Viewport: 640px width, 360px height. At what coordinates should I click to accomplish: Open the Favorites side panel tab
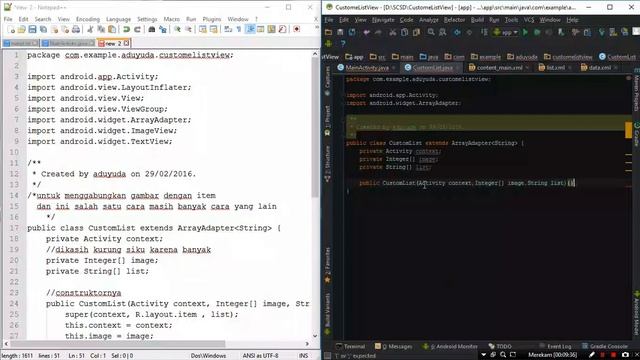coord(327,265)
